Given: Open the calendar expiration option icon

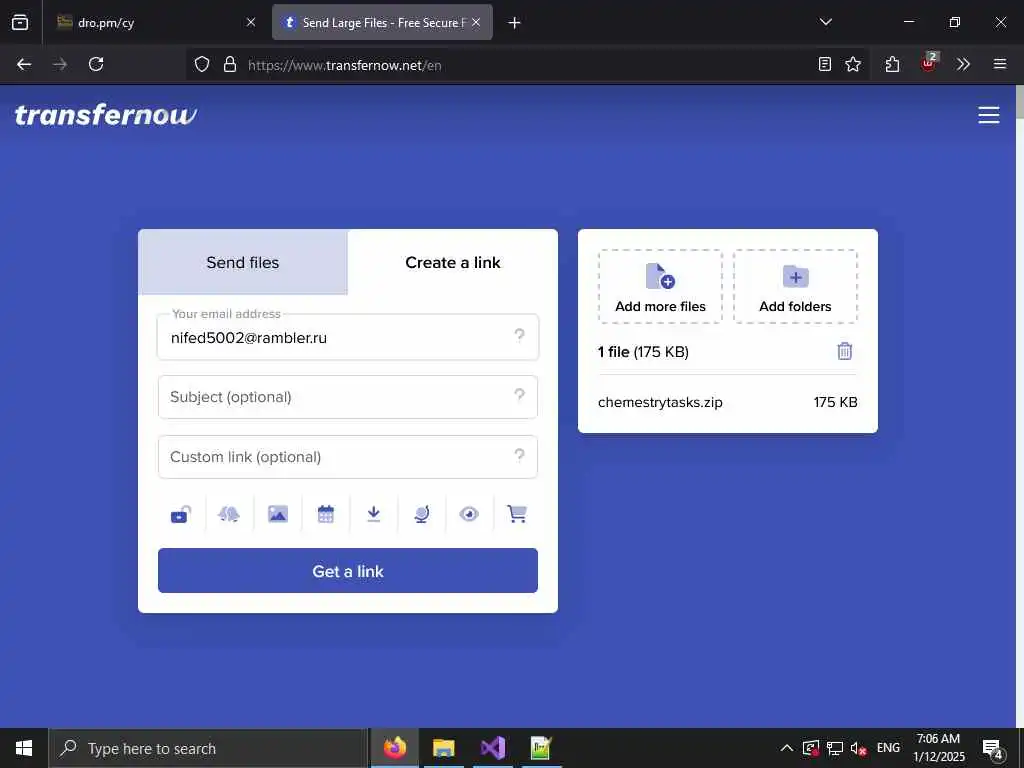Looking at the screenshot, I should click(325, 515).
